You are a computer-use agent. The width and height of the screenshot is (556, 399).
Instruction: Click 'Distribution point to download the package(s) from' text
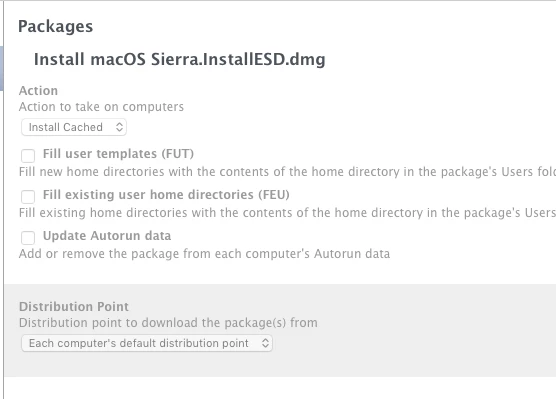pos(168,323)
